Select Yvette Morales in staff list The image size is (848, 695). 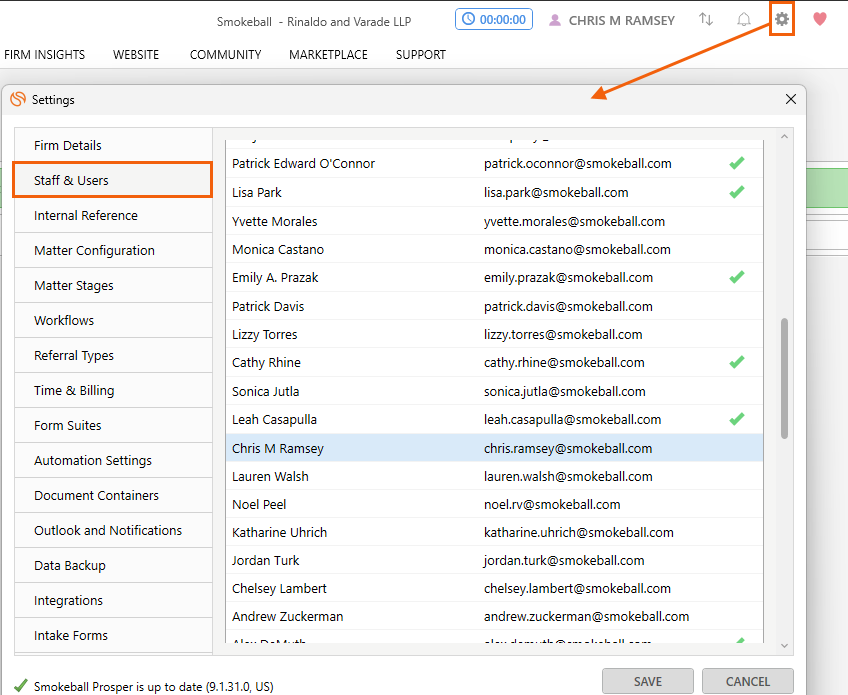click(494, 221)
